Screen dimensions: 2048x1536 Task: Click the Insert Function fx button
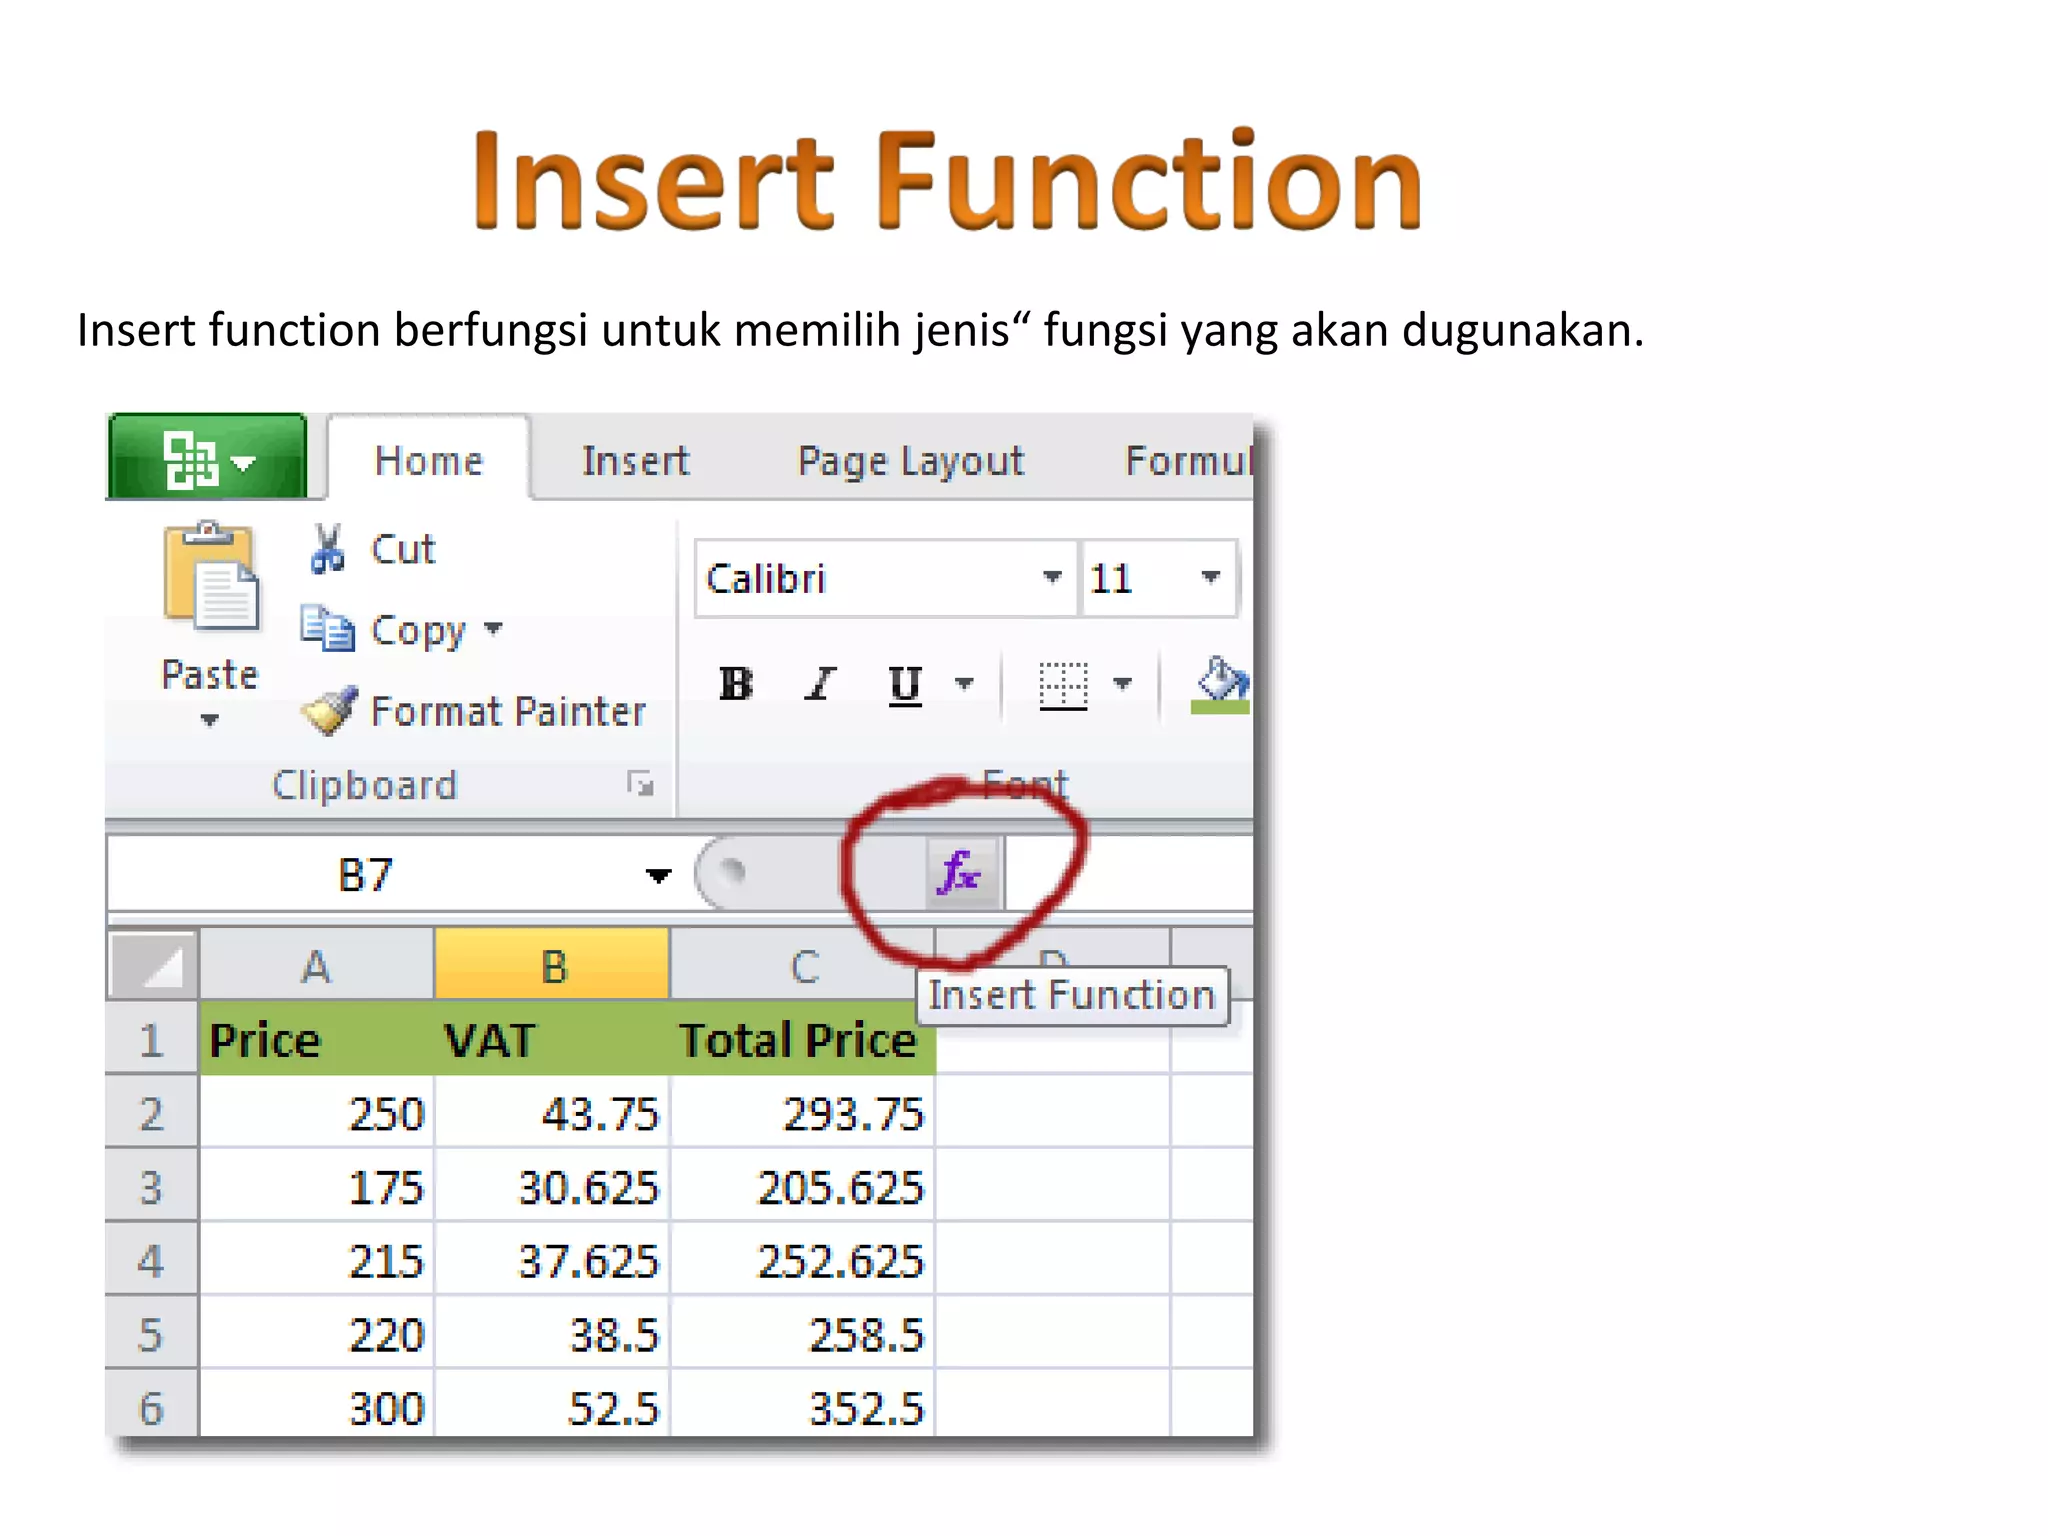point(961,873)
